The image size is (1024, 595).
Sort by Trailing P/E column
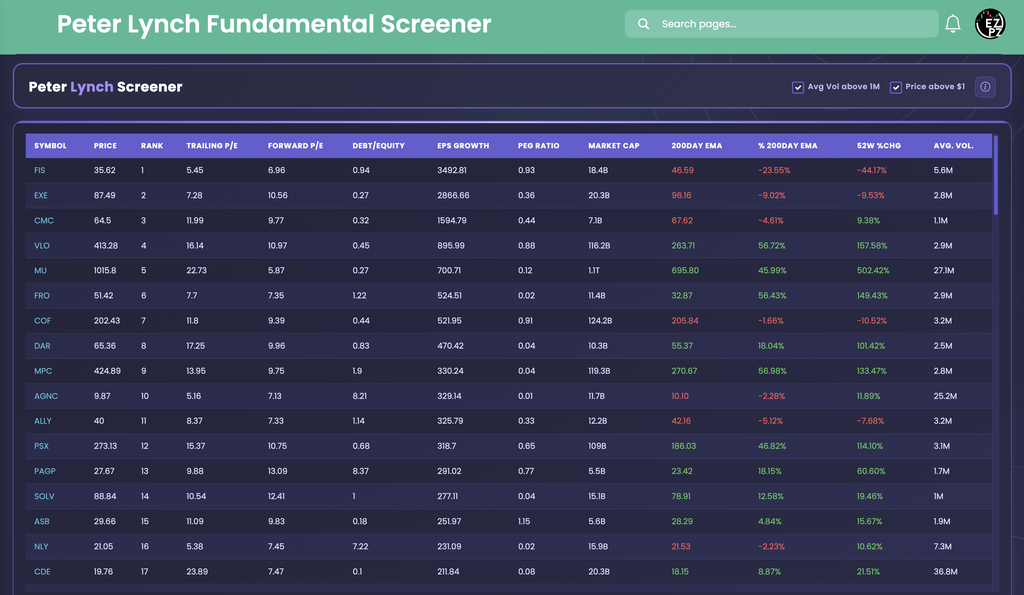[x=212, y=146]
